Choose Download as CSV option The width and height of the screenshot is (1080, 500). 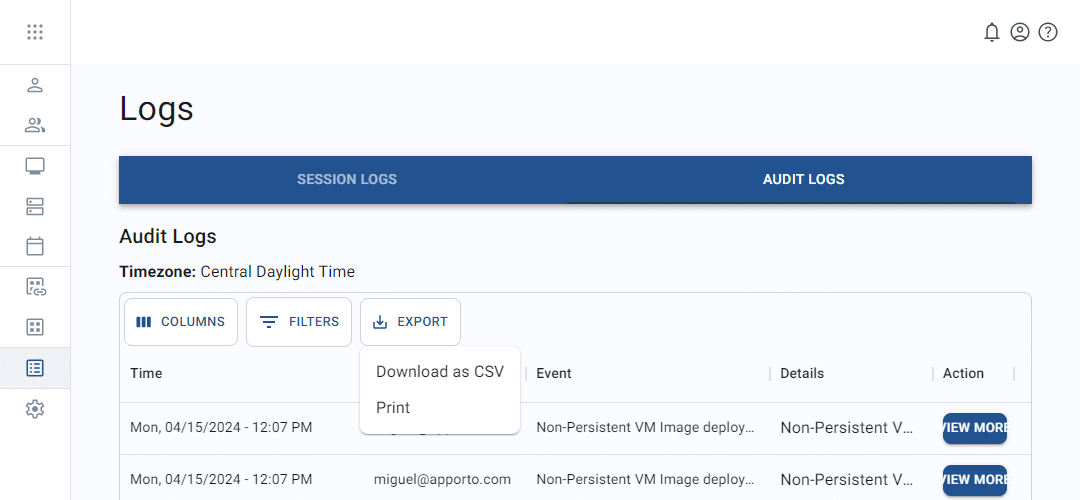[x=439, y=372]
